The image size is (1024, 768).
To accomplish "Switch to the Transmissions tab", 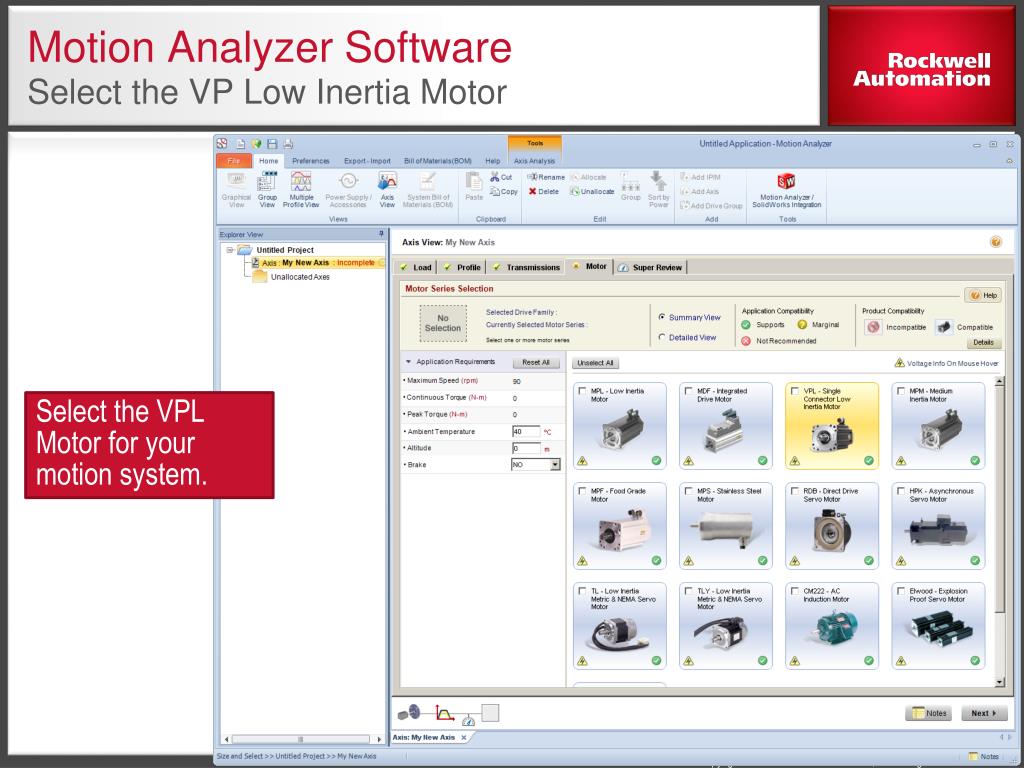I will coord(526,267).
